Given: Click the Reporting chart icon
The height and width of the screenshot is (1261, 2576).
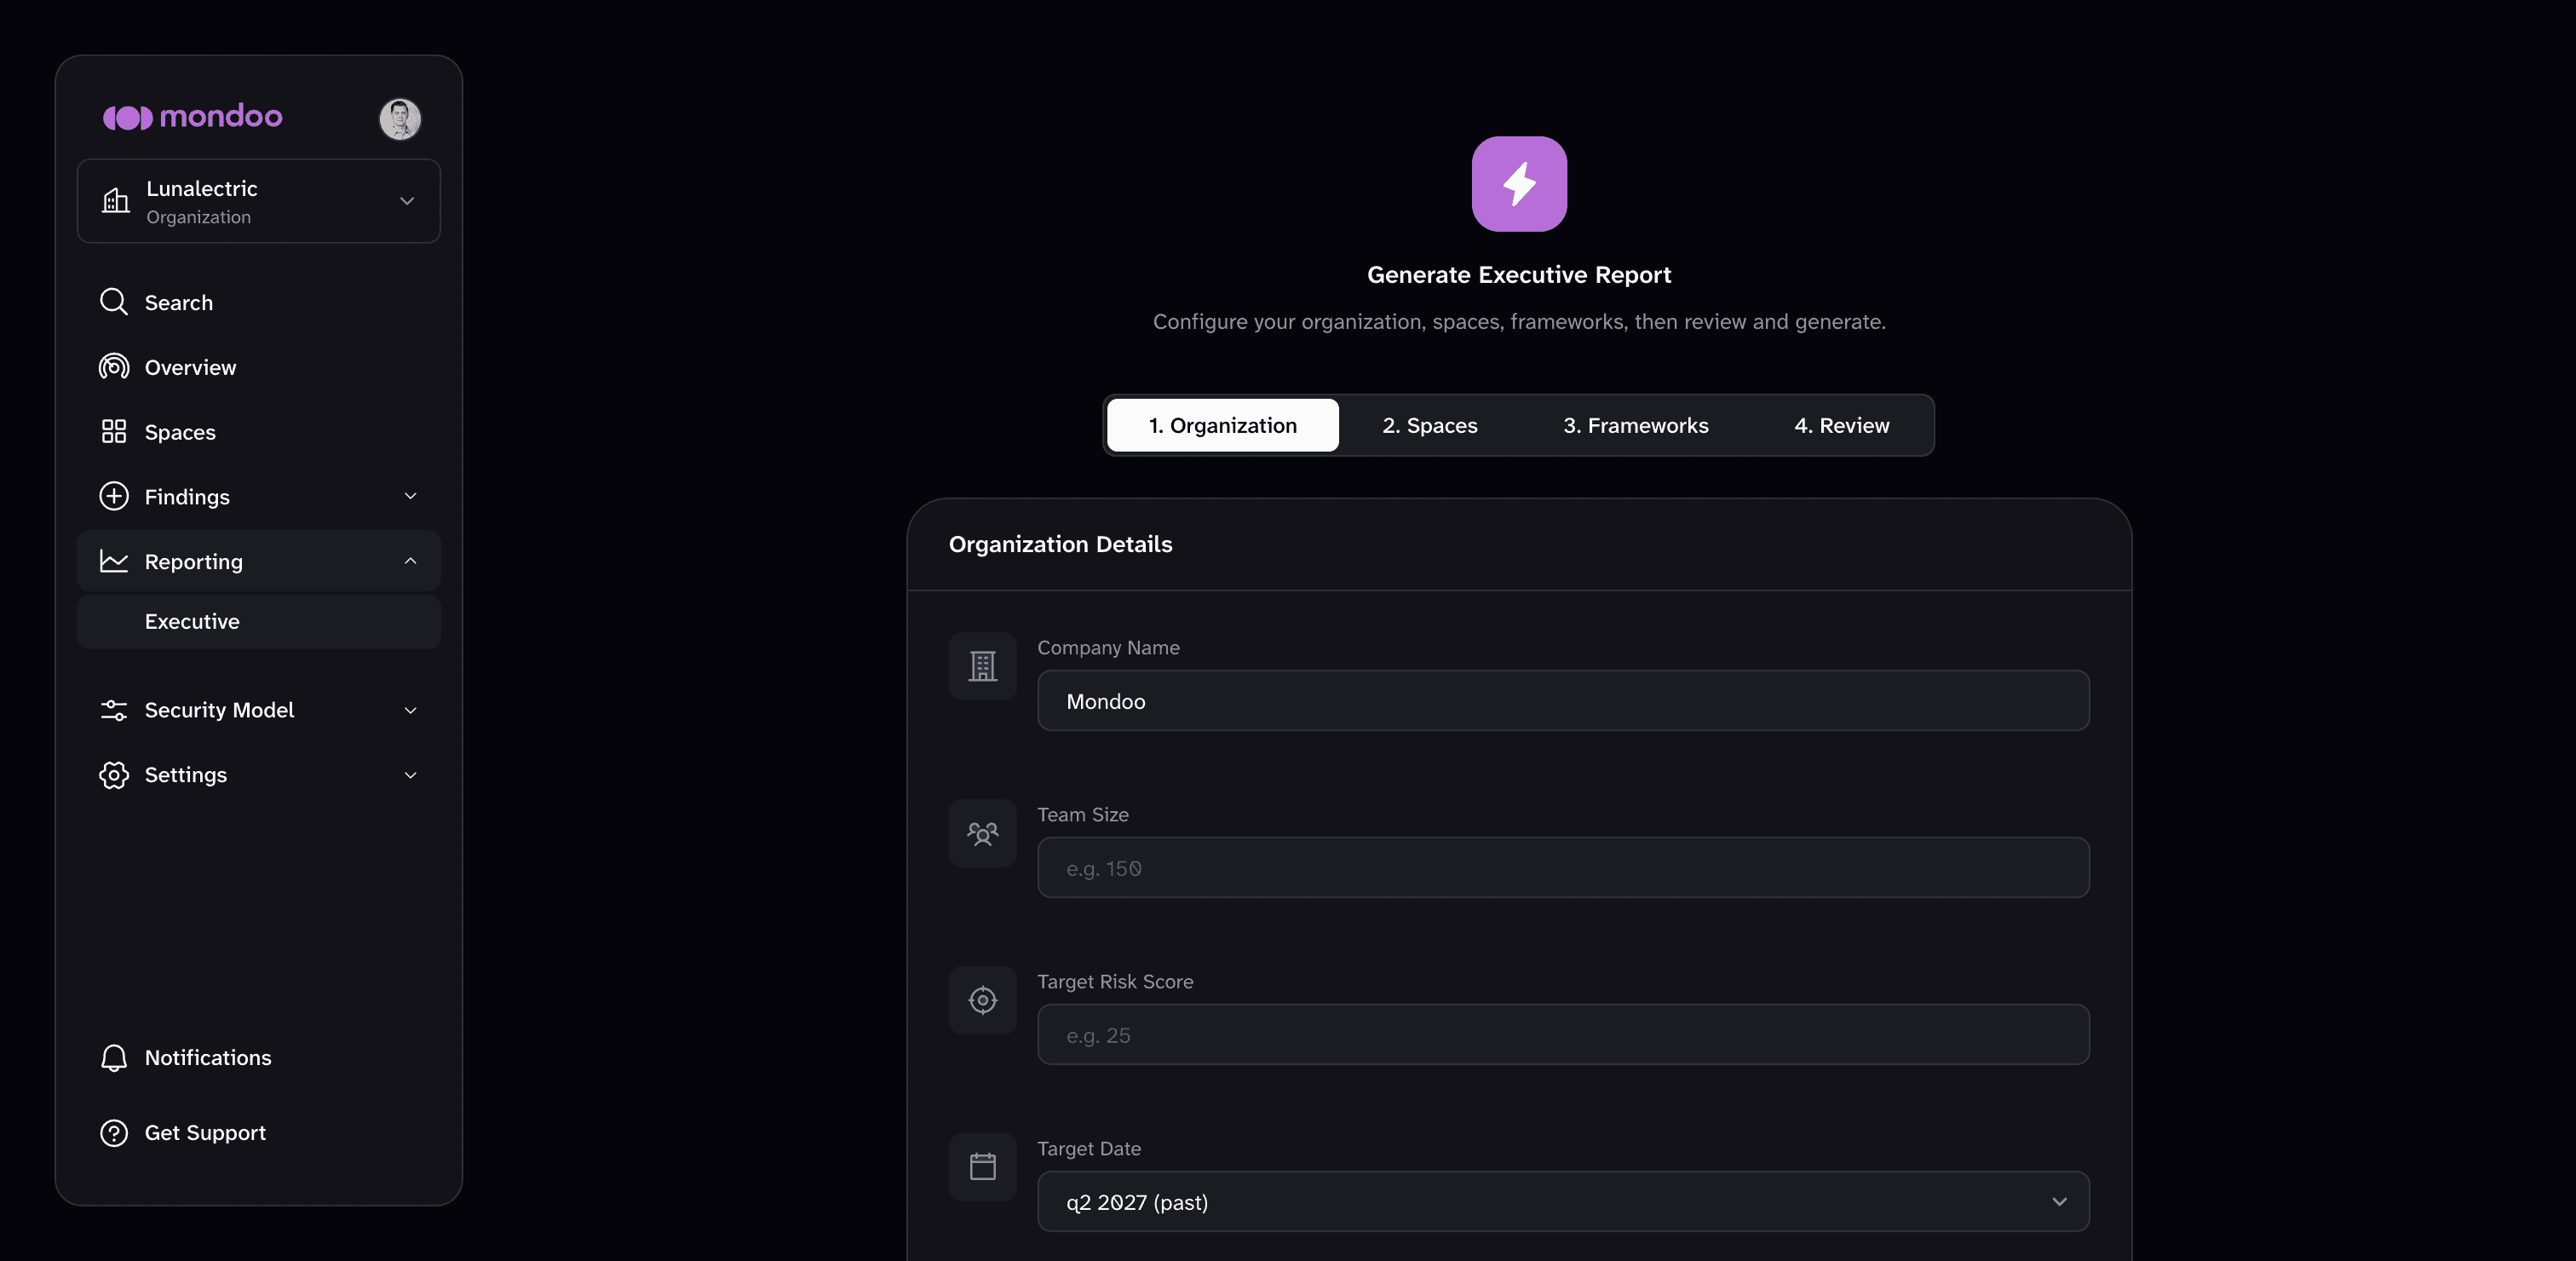Looking at the screenshot, I should pyautogui.click(x=114, y=561).
